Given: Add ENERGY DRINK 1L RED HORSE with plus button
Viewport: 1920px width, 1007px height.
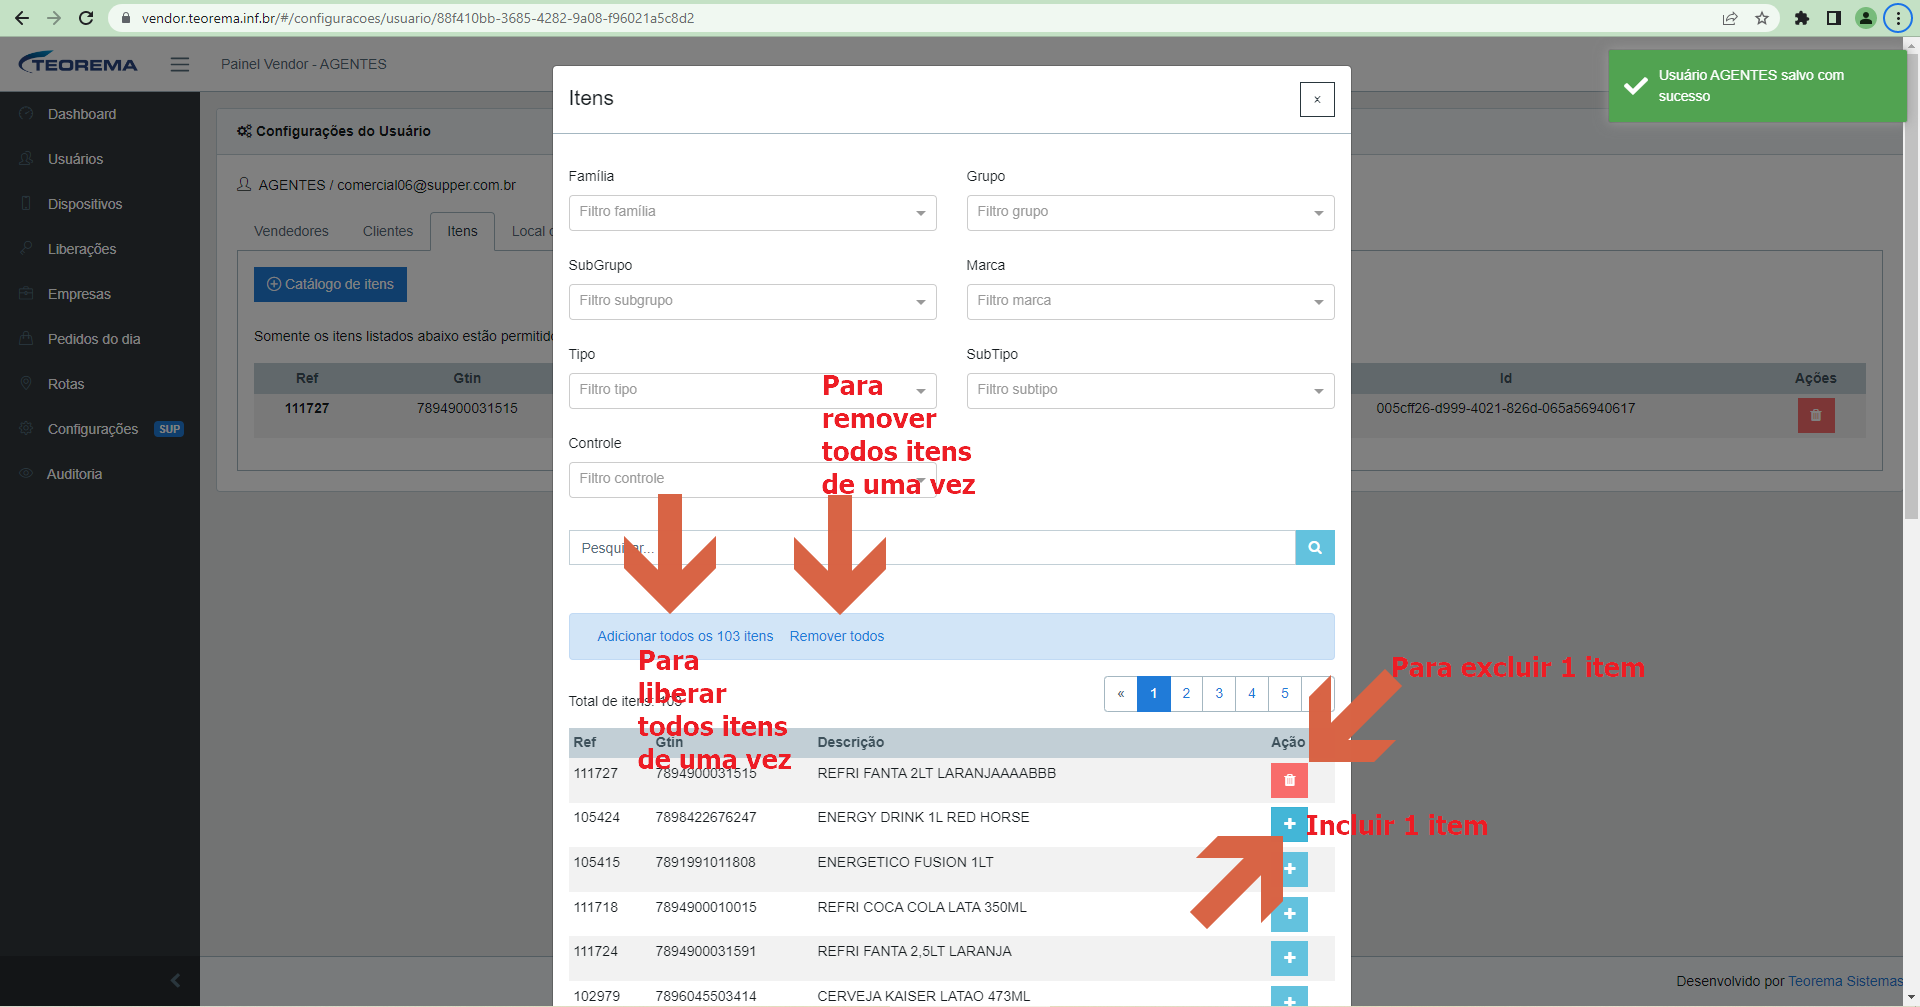Looking at the screenshot, I should pyautogui.click(x=1289, y=824).
